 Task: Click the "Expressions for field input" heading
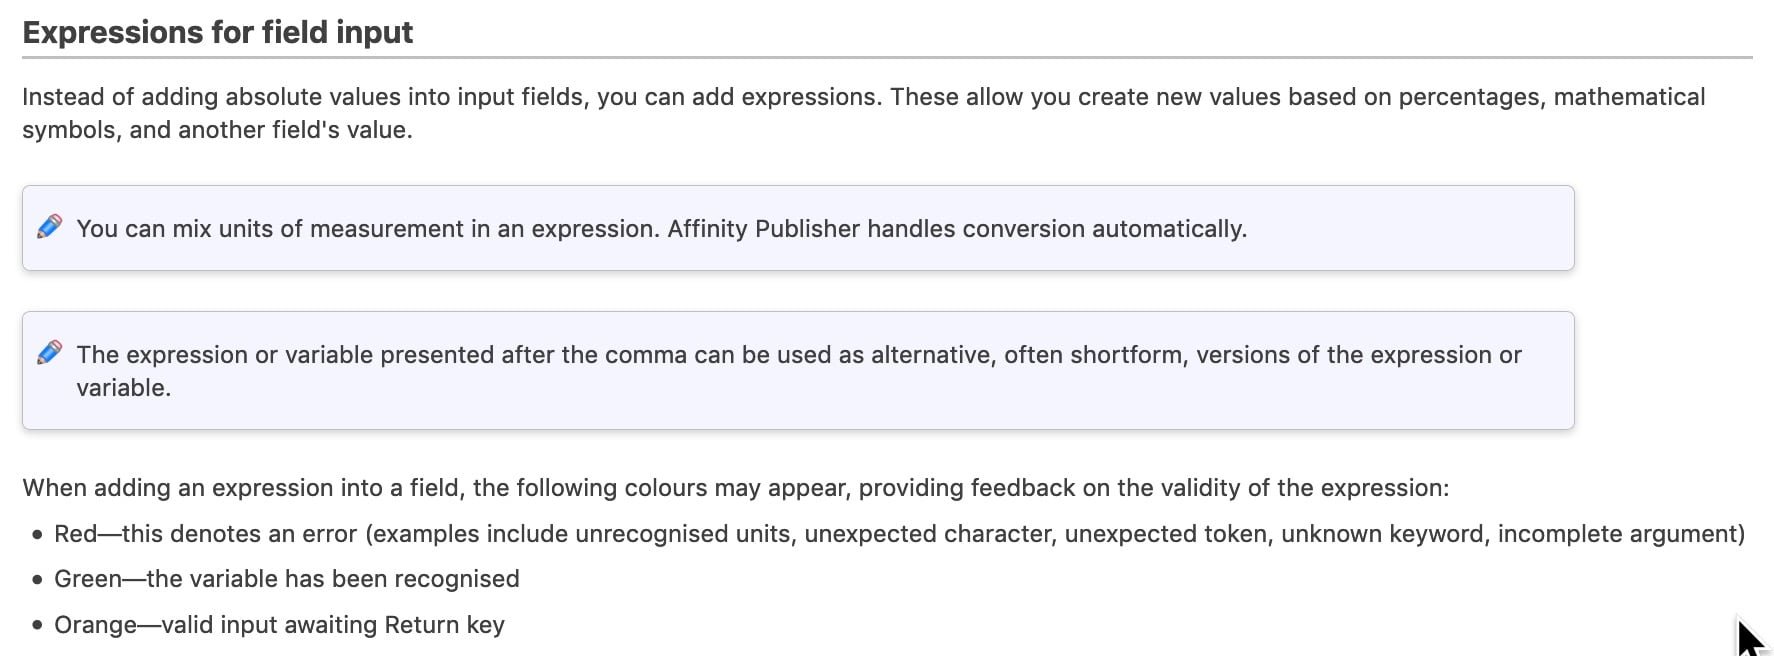tap(217, 32)
